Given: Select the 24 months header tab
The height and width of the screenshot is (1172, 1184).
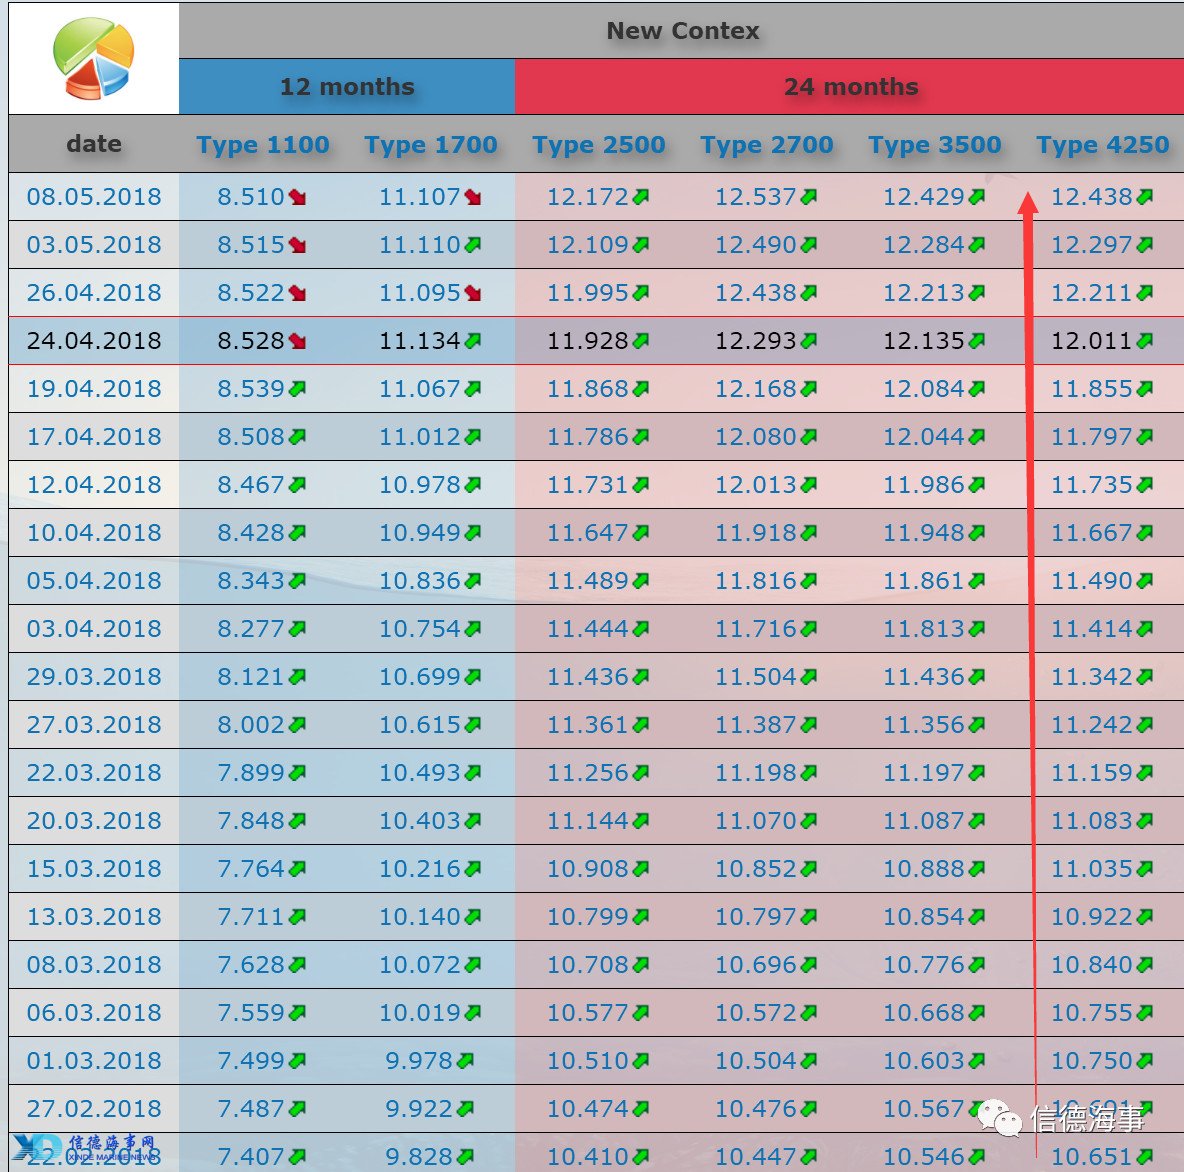Looking at the screenshot, I should [850, 87].
